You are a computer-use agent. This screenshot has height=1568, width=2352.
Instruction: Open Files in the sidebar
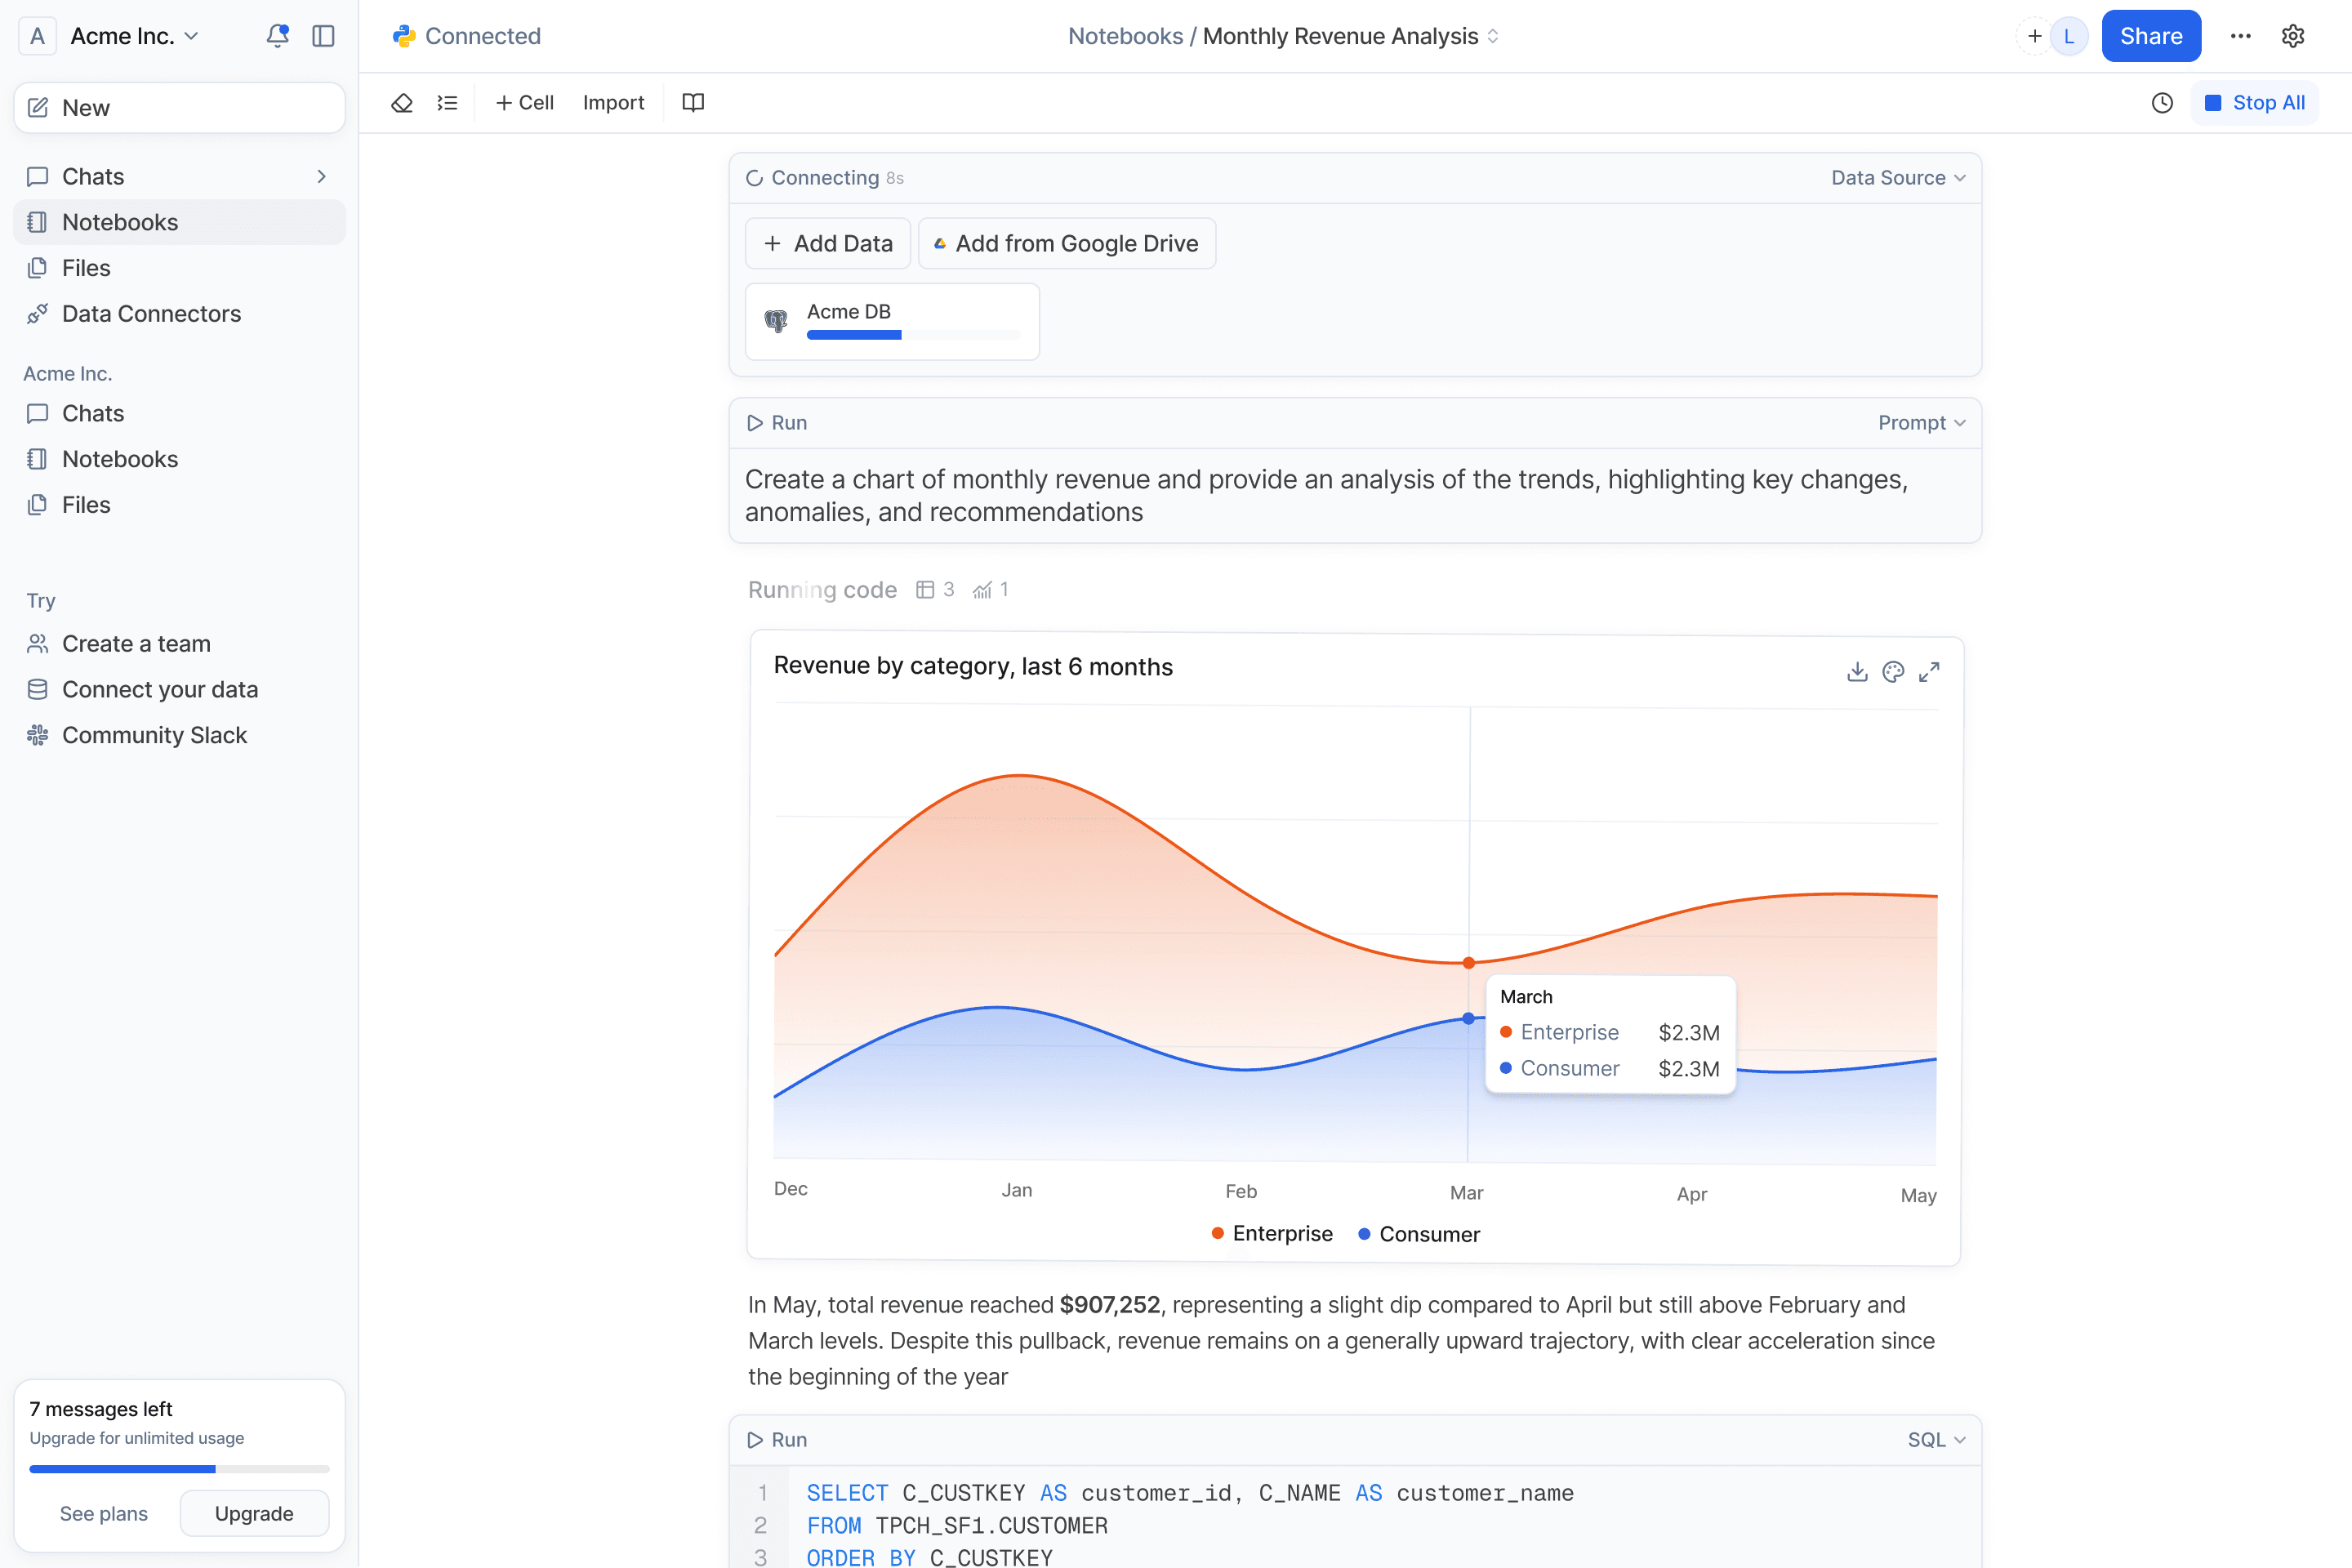coord(86,268)
